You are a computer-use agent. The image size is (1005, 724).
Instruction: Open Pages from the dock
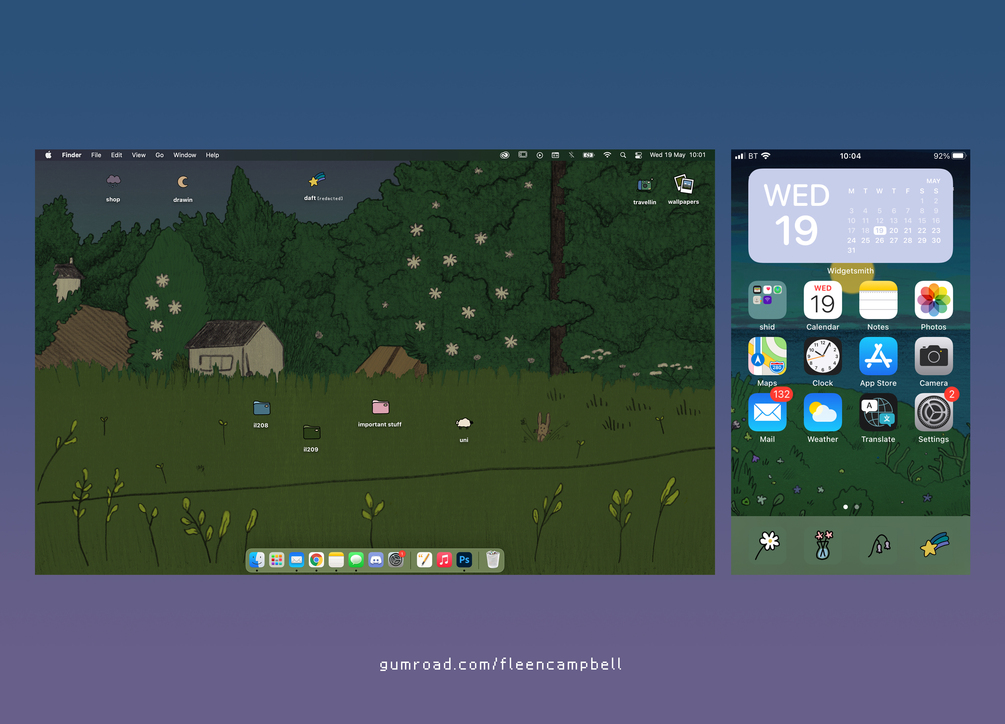[424, 559]
